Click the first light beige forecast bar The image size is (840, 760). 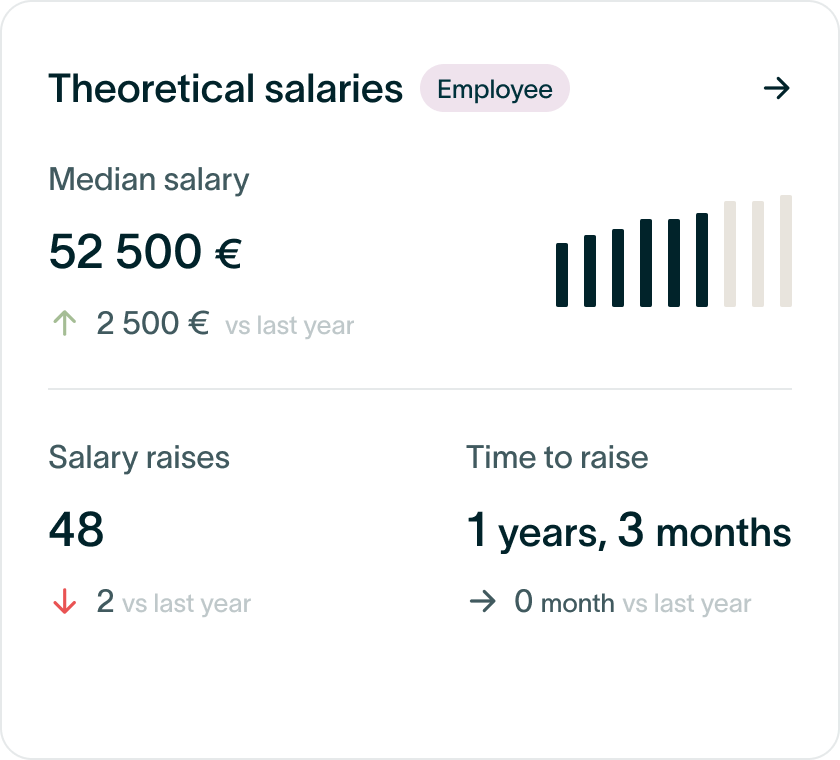[730, 254]
